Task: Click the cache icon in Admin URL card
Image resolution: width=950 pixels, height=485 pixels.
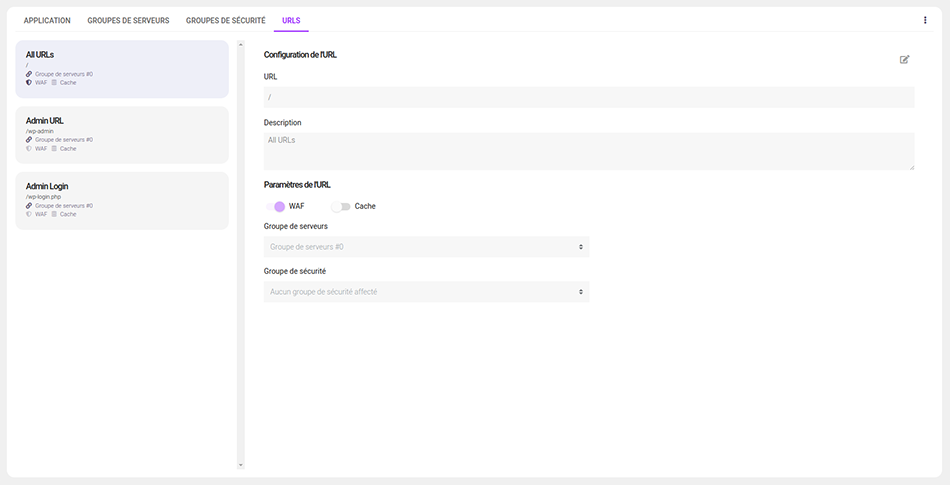Action: [x=54, y=148]
